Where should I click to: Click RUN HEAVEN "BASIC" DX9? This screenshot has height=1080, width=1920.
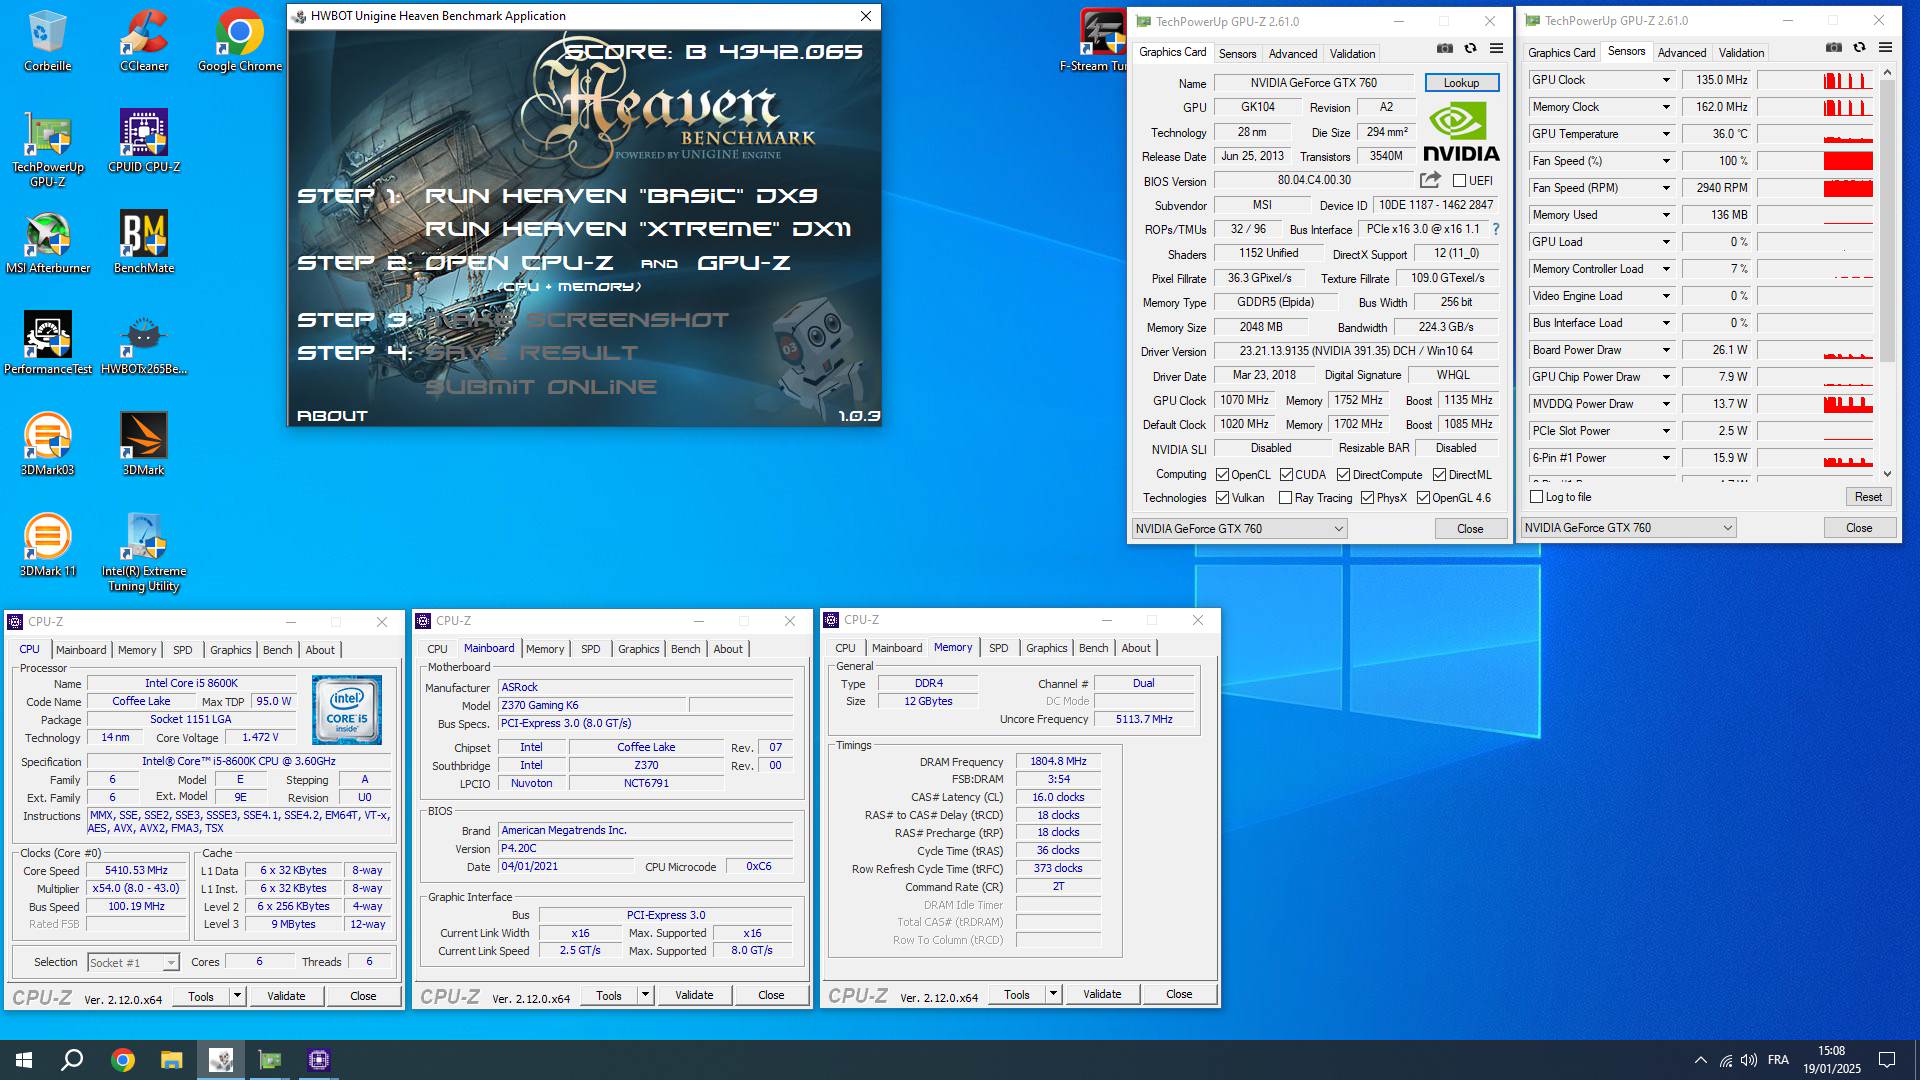coord(621,196)
